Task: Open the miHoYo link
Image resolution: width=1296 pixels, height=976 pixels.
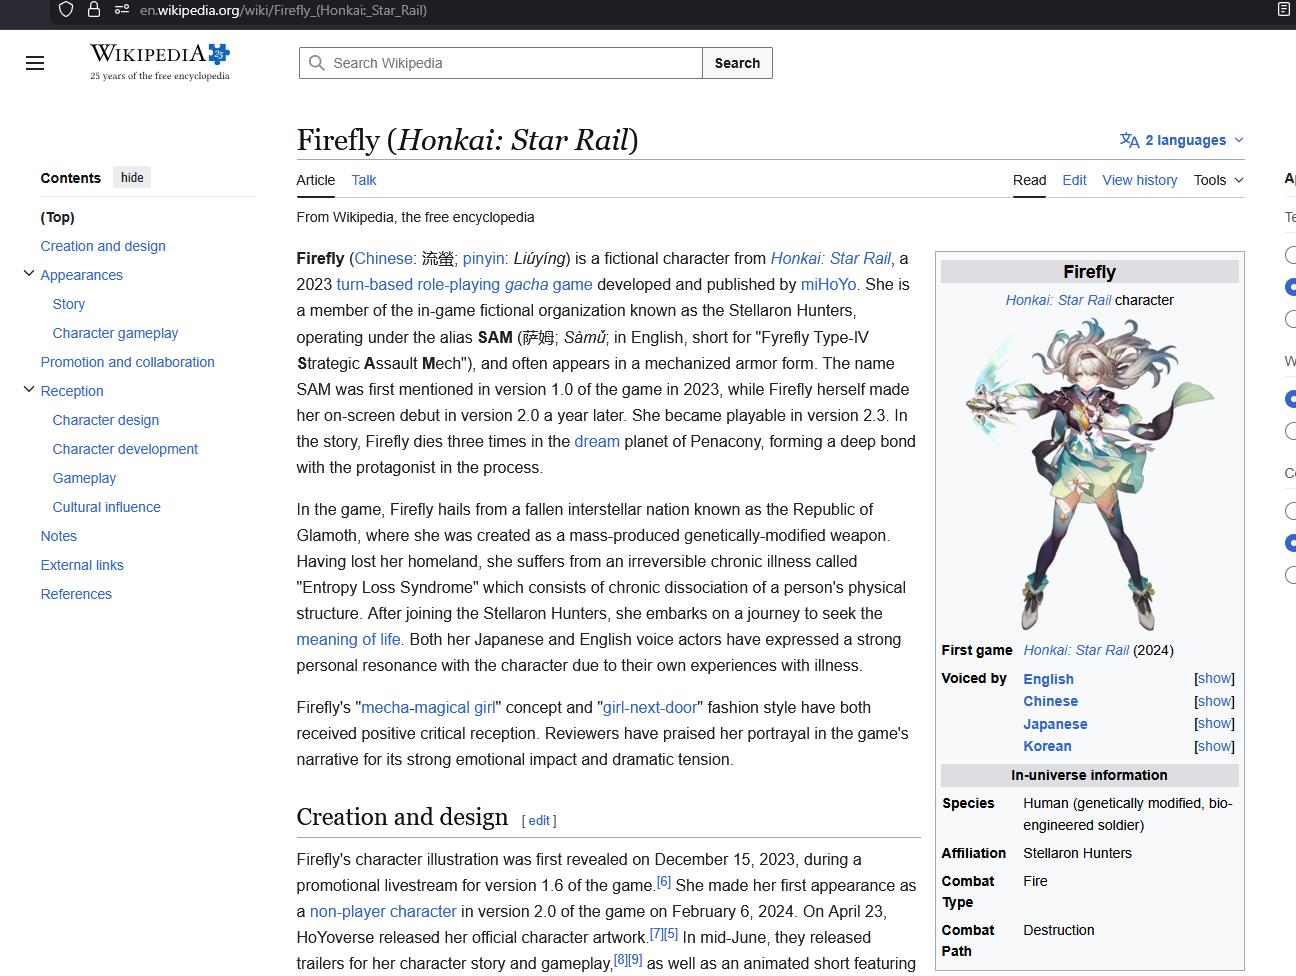Action: [829, 284]
